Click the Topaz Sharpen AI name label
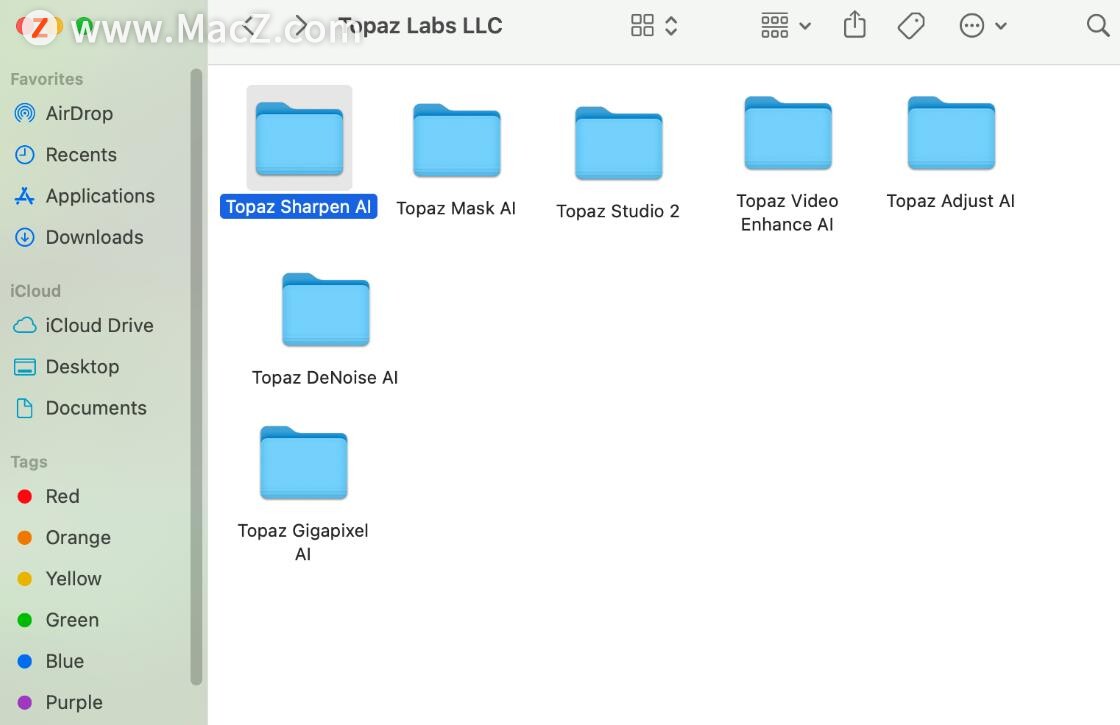The width and height of the screenshot is (1120, 725). pyautogui.click(x=299, y=207)
